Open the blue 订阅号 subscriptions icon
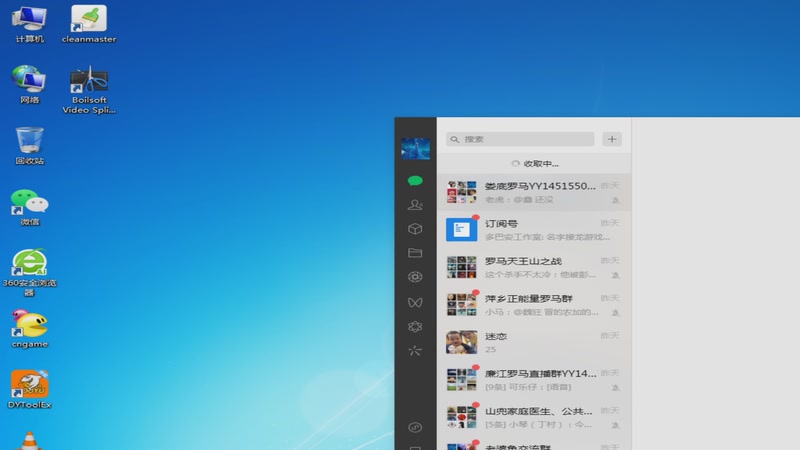The image size is (800, 450). [461, 229]
